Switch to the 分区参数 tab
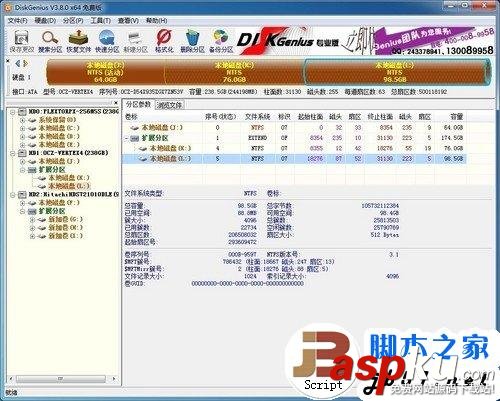500x401 pixels. [x=138, y=104]
